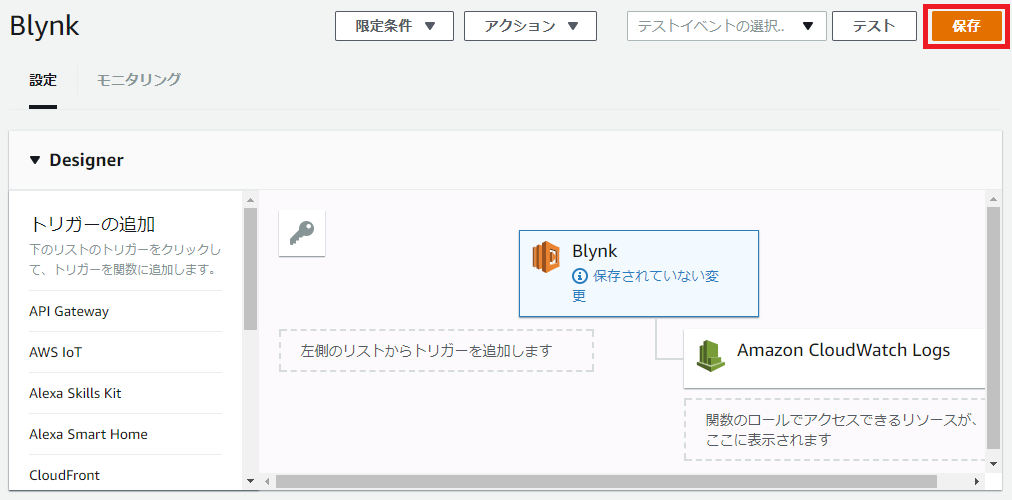The height and width of the screenshot is (500, 1012).
Task: Click the trigger list scrollbar thumb
Action: 250,268
